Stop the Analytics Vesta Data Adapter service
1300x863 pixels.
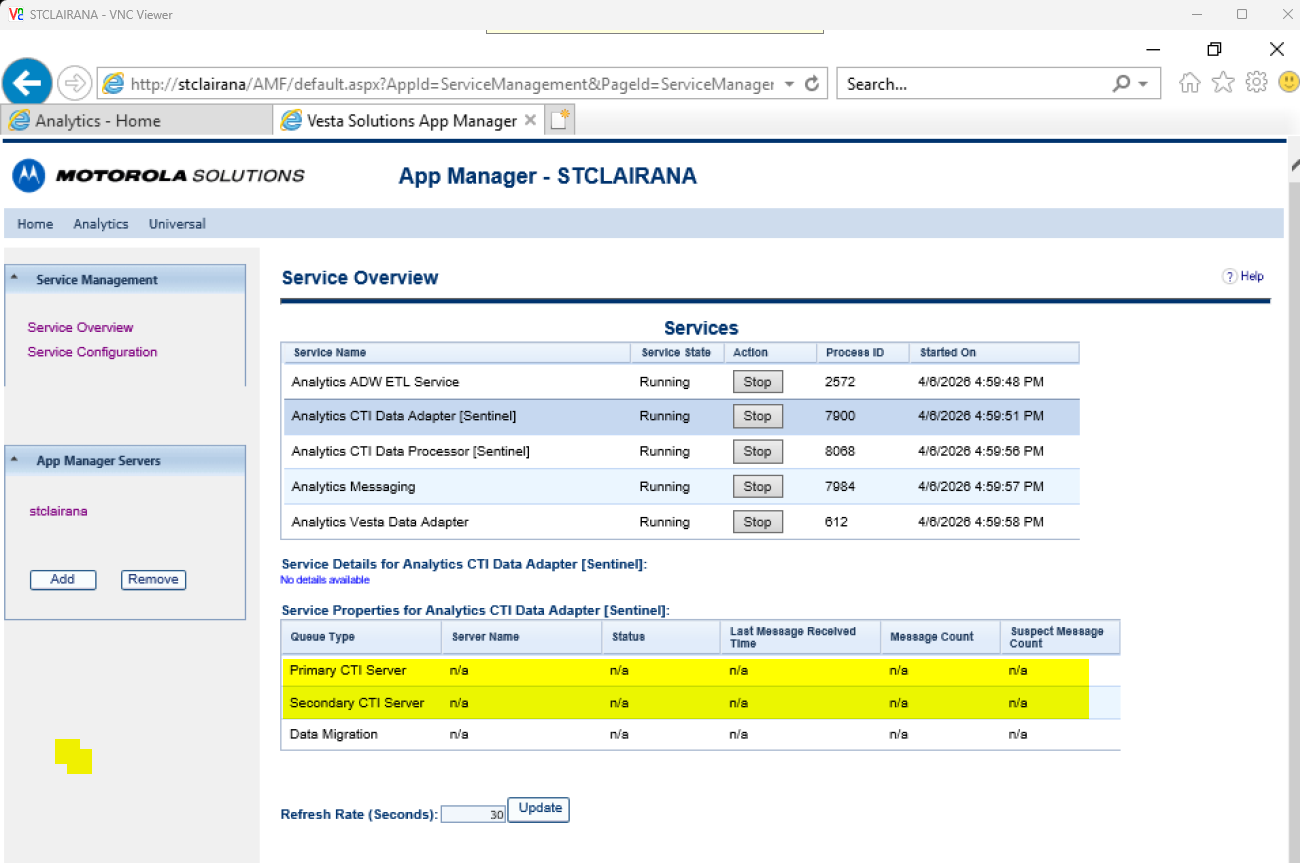(757, 522)
